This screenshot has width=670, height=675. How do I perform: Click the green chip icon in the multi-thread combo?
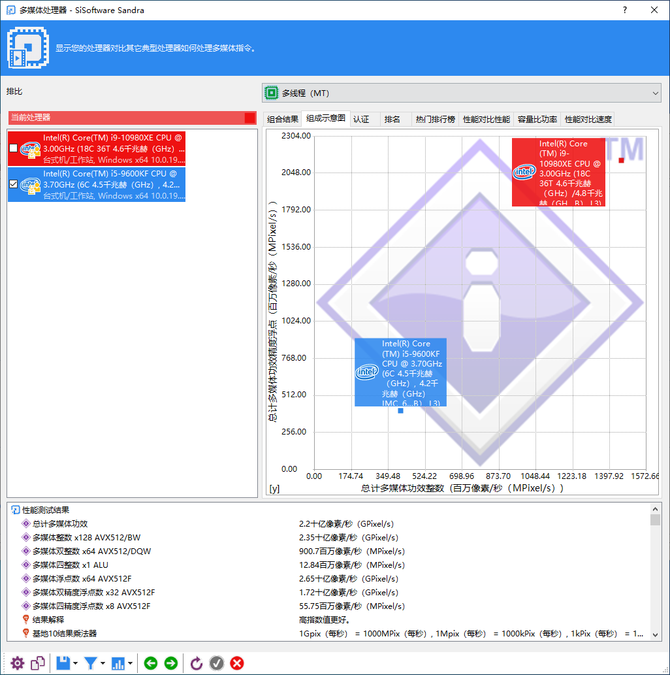272,93
